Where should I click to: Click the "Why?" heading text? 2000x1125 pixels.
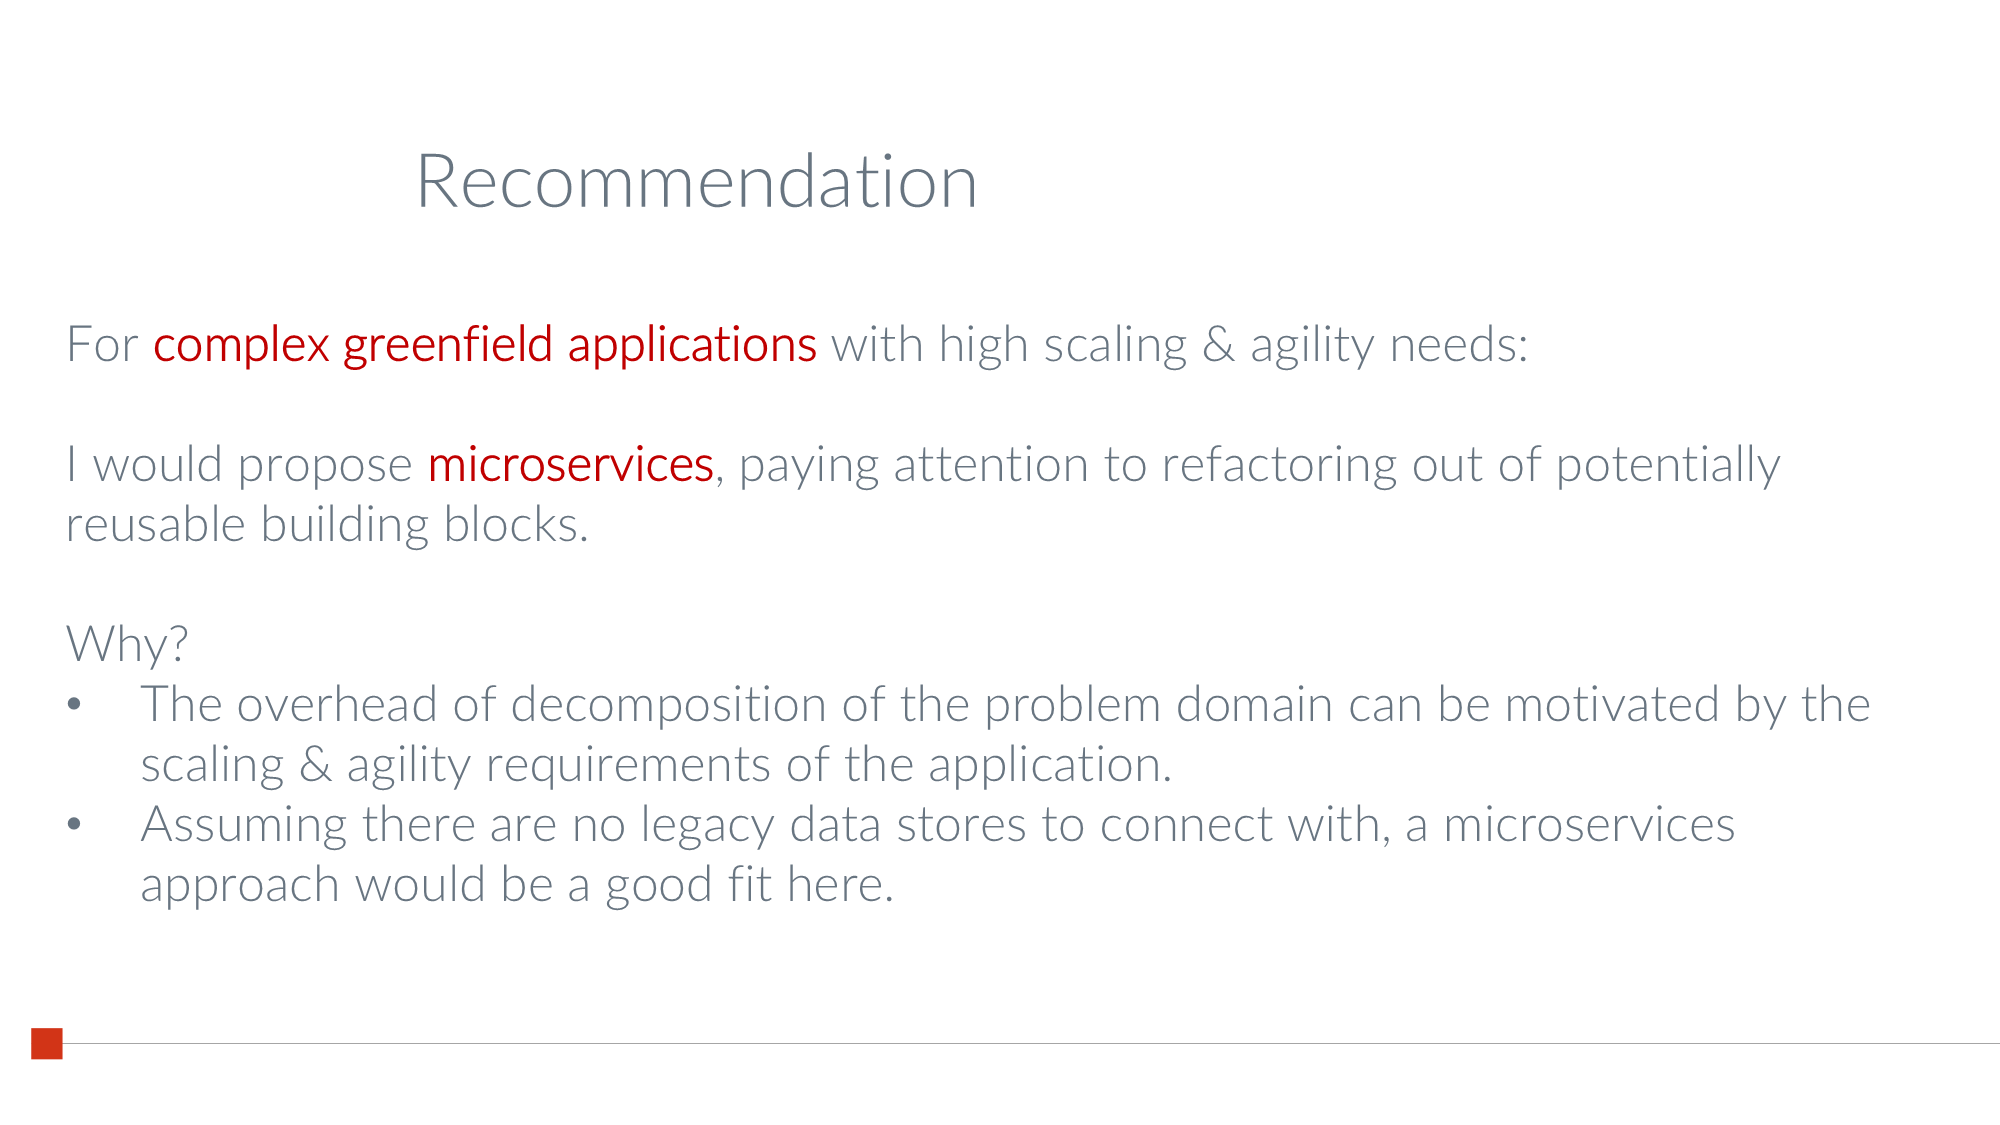127,644
